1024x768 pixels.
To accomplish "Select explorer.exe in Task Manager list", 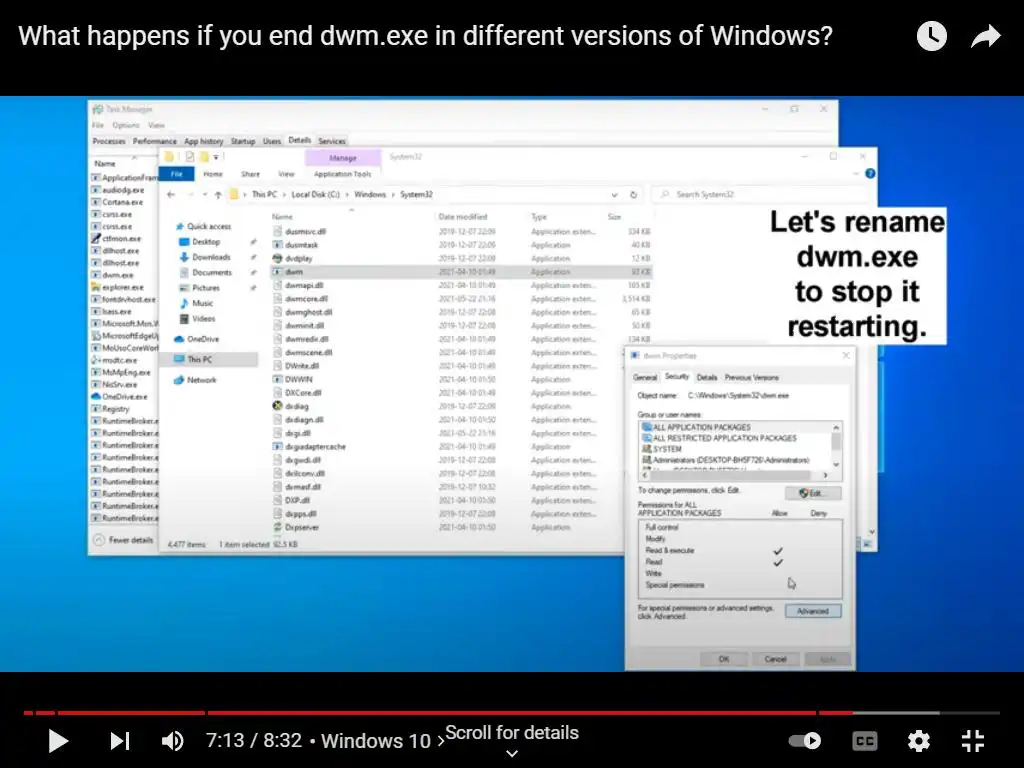I will 122,287.
